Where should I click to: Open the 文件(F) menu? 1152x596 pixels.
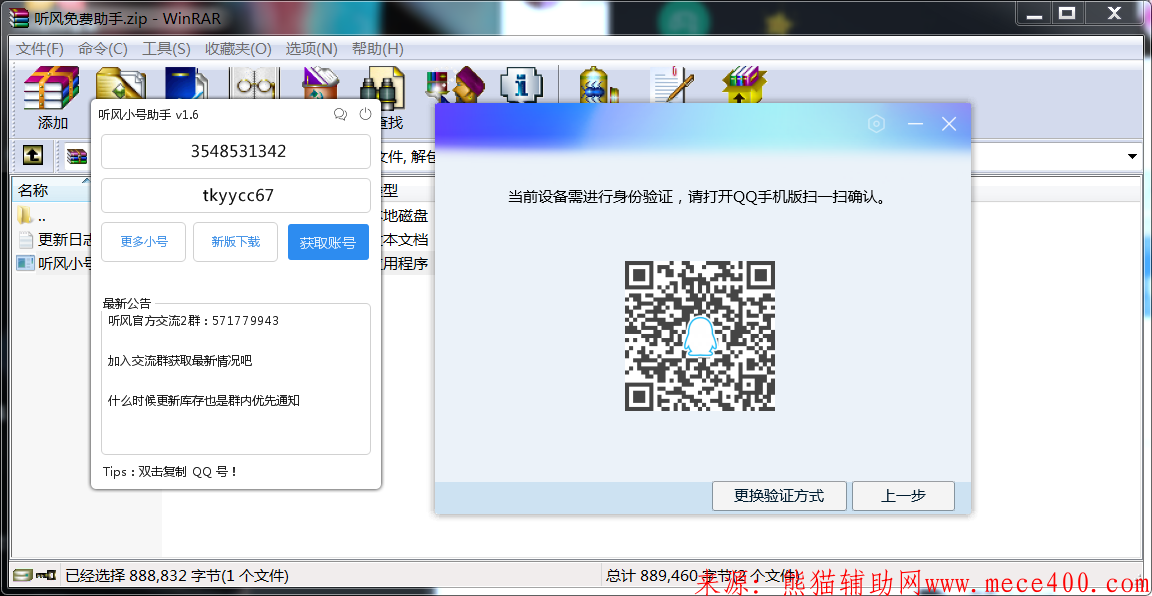coord(40,49)
